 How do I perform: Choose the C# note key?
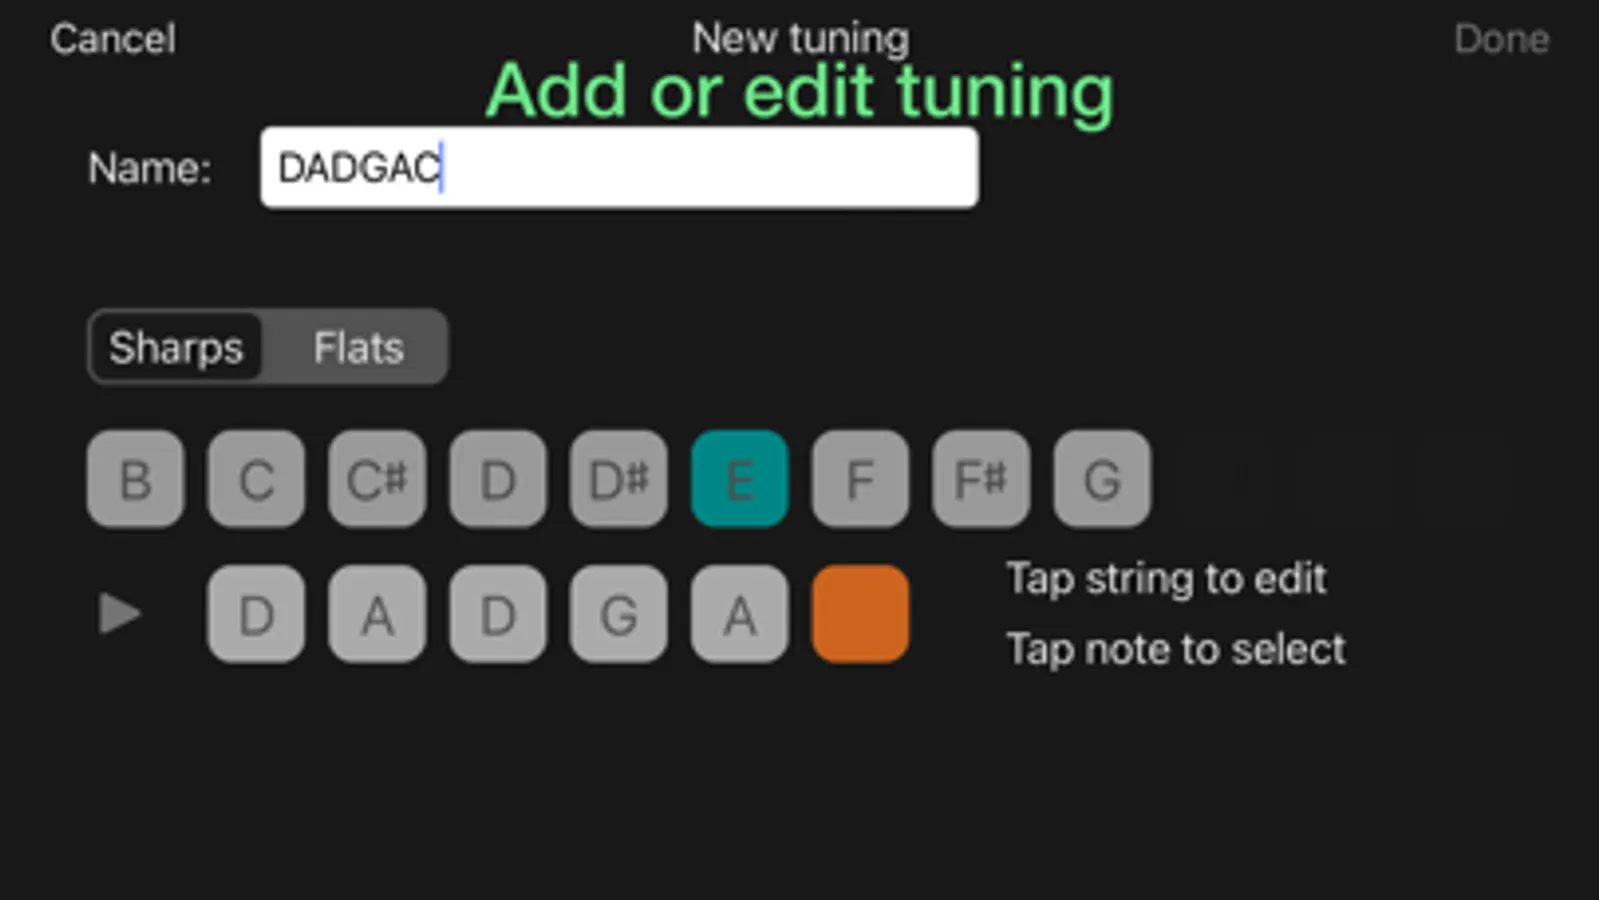(377, 479)
